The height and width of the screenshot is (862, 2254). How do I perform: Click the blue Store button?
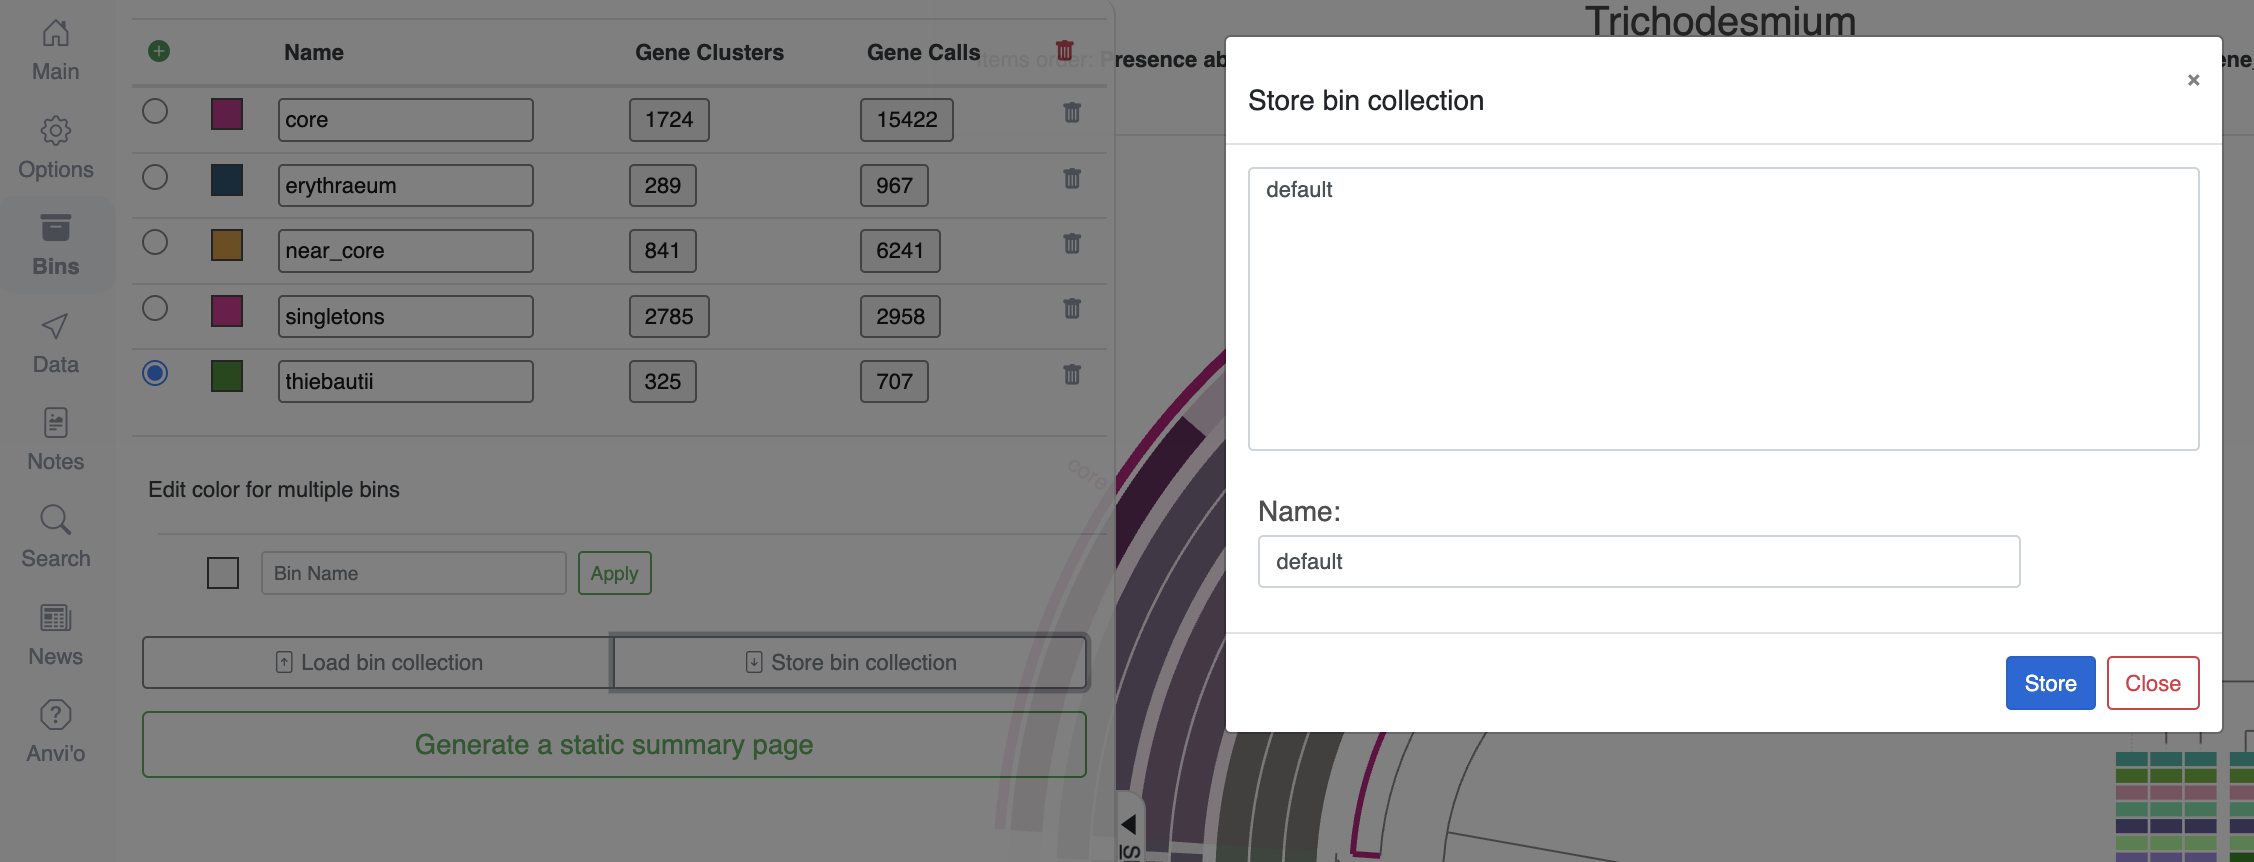pyautogui.click(x=2050, y=683)
